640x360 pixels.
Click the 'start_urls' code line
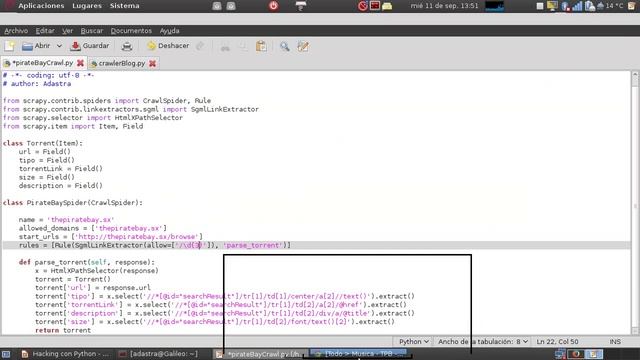click(111, 237)
